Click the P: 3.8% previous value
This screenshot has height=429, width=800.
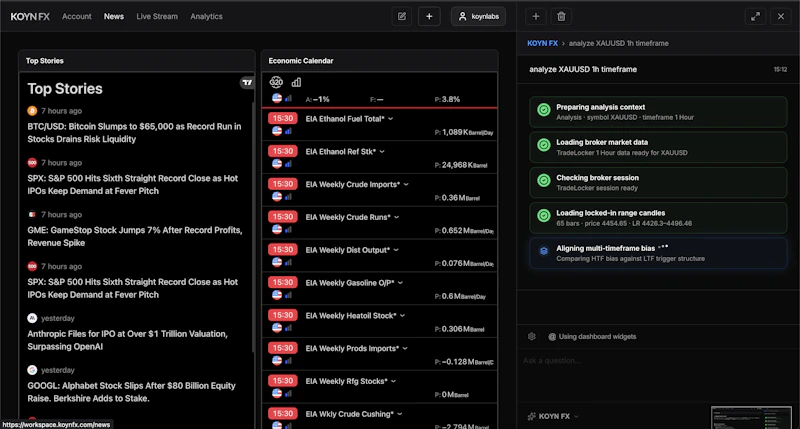pyautogui.click(x=447, y=99)
